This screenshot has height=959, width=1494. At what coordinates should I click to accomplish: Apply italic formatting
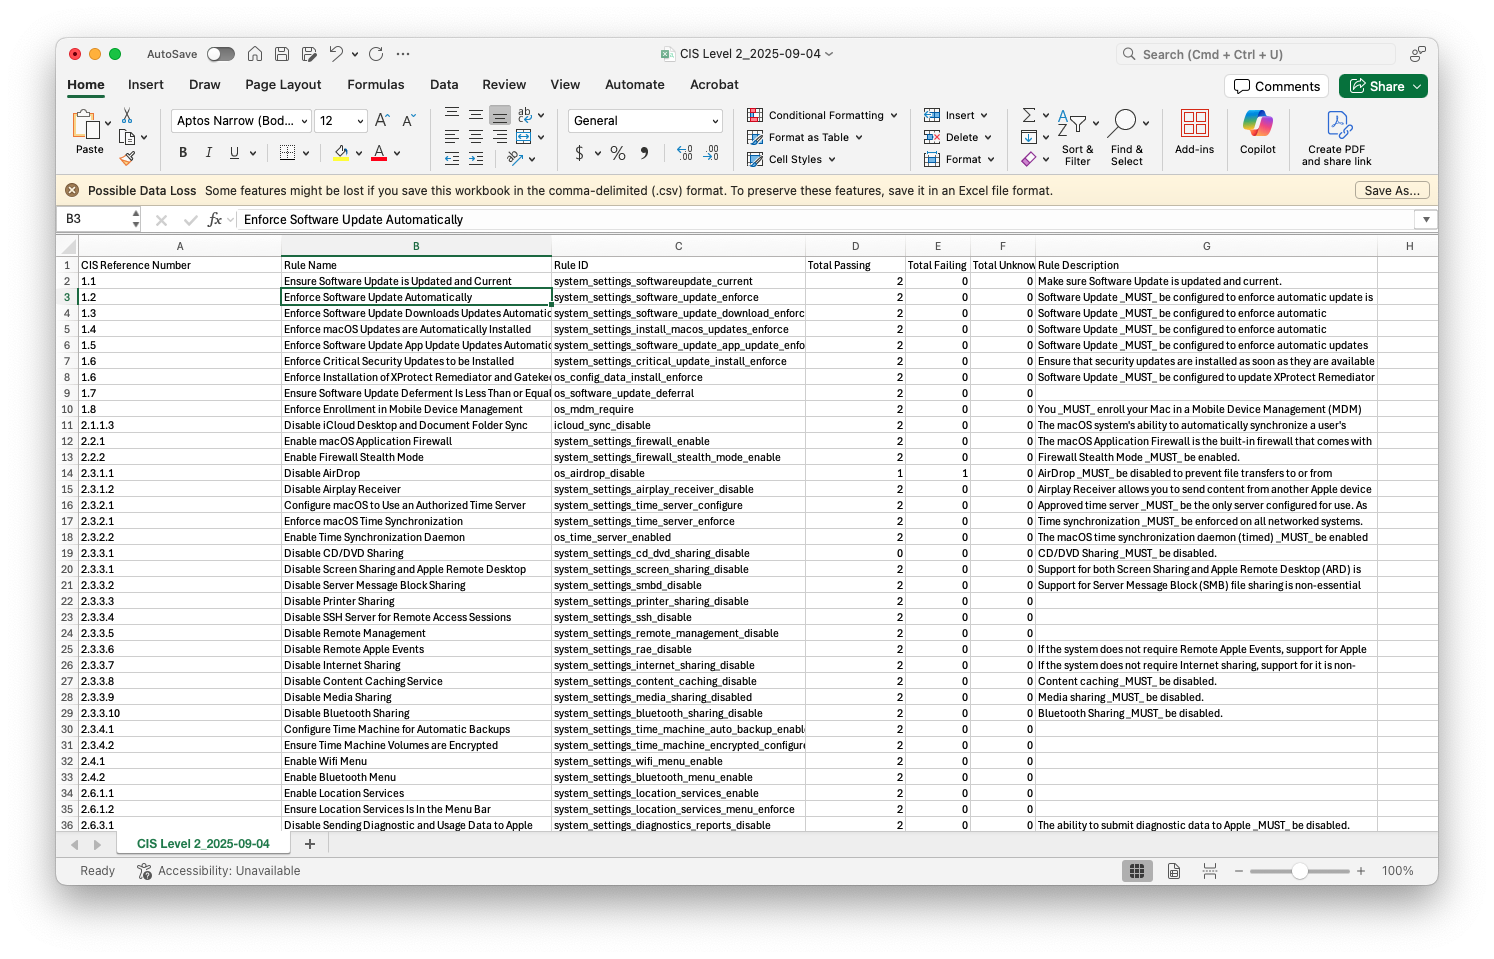(x=208, y=153)
